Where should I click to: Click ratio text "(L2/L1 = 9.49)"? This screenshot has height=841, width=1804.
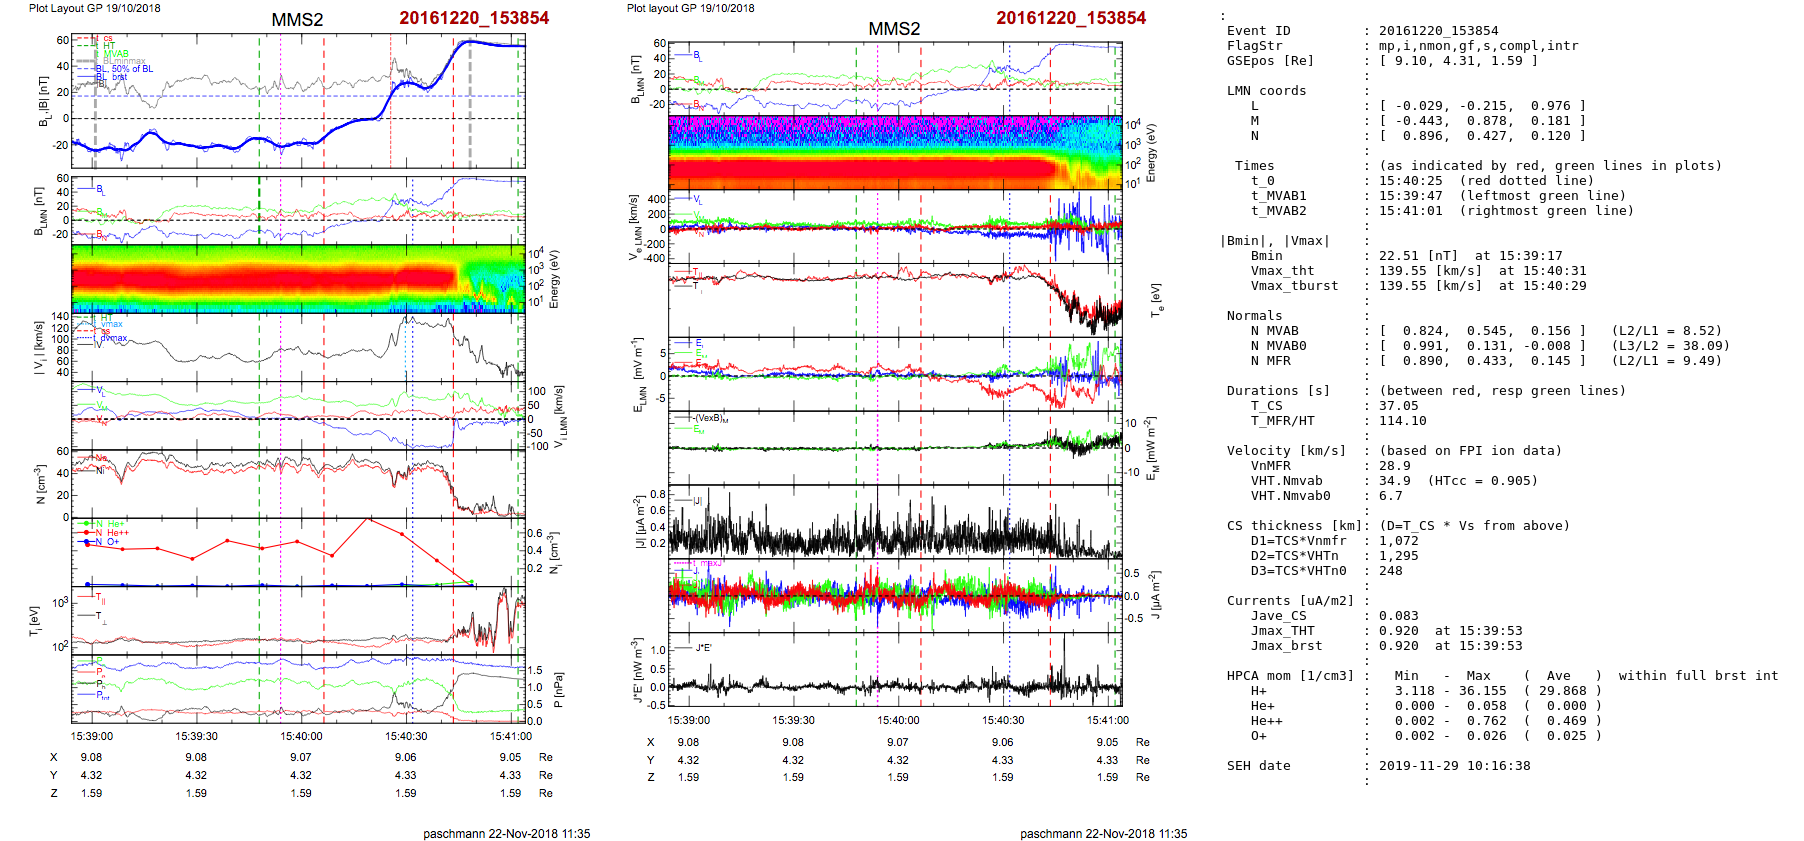[1666, 361]
